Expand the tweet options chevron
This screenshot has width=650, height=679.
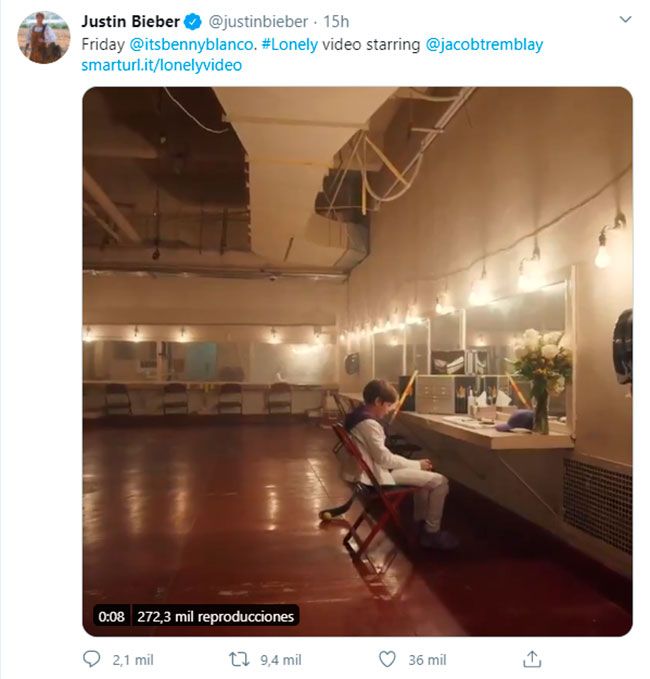(625, 20)
